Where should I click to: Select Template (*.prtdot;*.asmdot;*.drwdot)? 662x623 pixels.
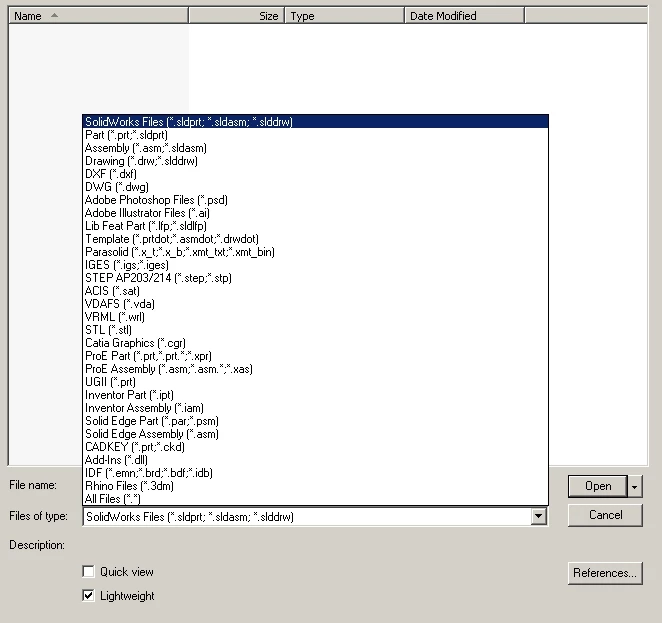(315, 239)
